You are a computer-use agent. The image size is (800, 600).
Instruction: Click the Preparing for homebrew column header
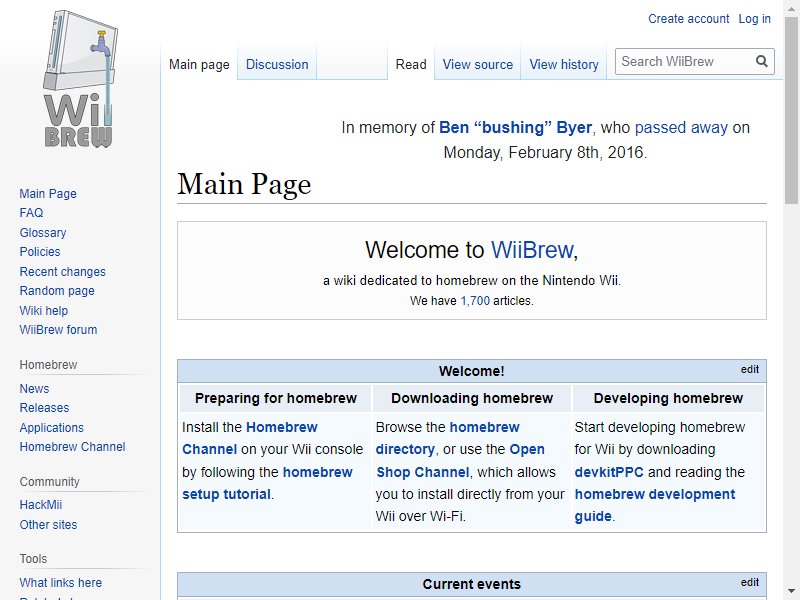point(276,398)
